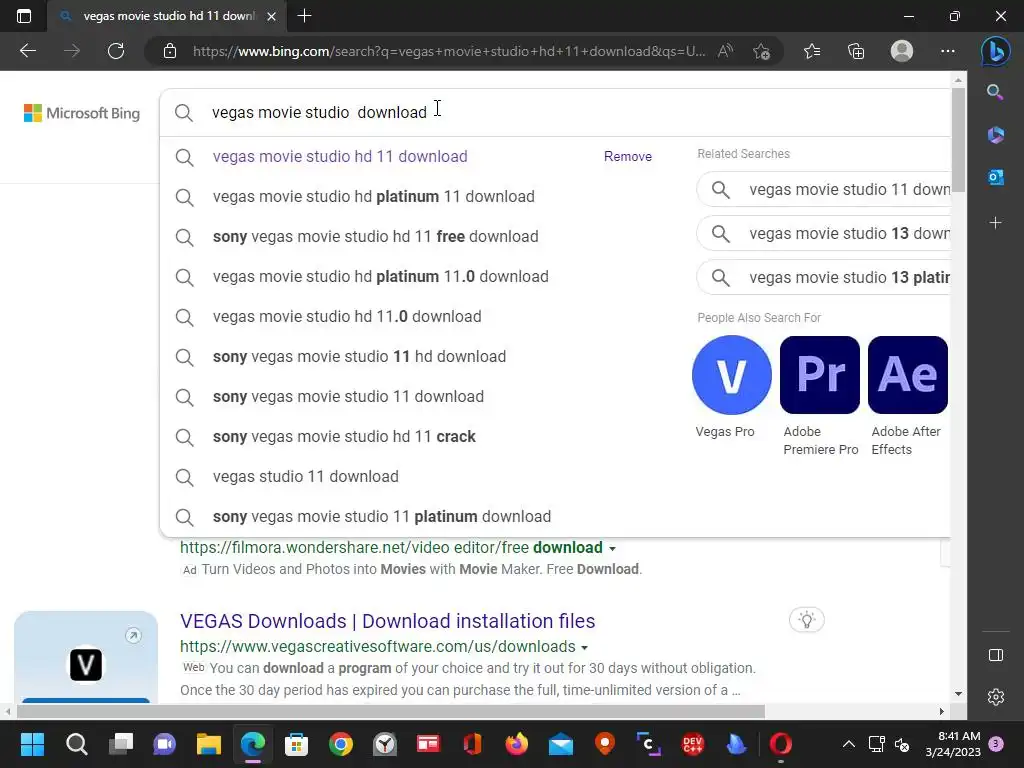The image size is (1024, 768).
Task: Open Windows Start menu
Action: point(32,744)
